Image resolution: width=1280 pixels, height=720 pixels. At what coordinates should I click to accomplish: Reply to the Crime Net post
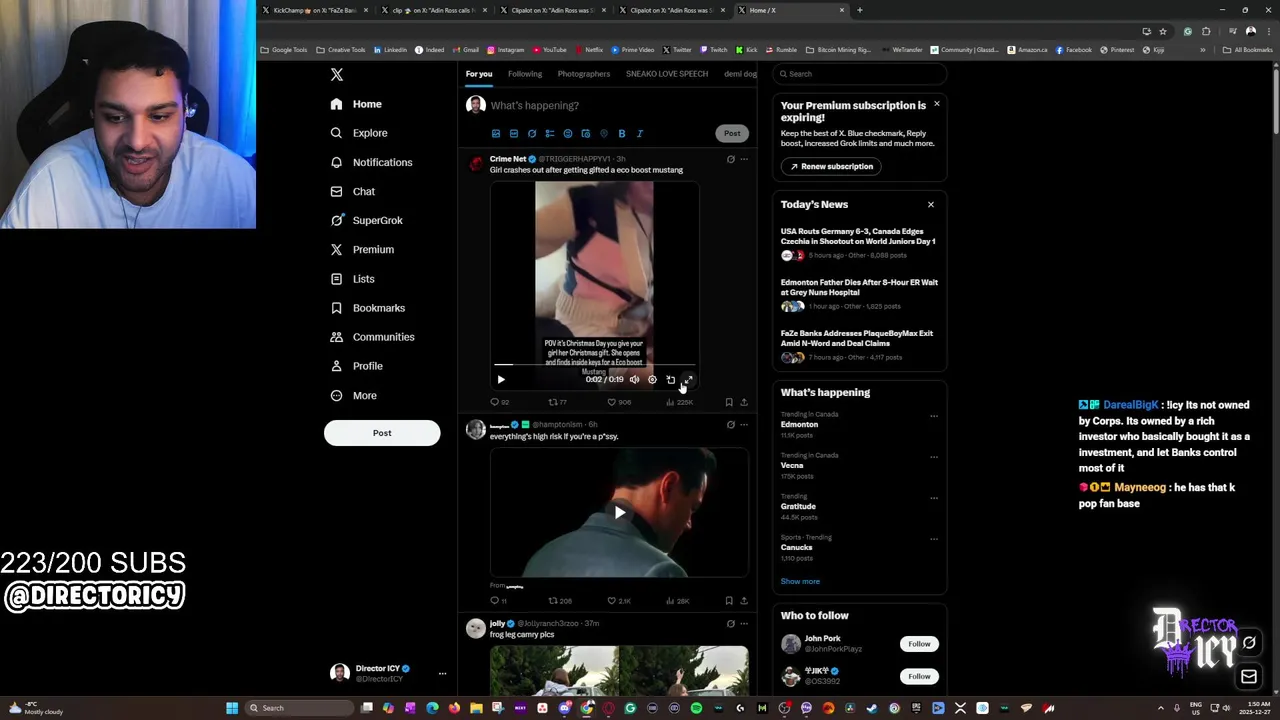[x=498, y=402]
